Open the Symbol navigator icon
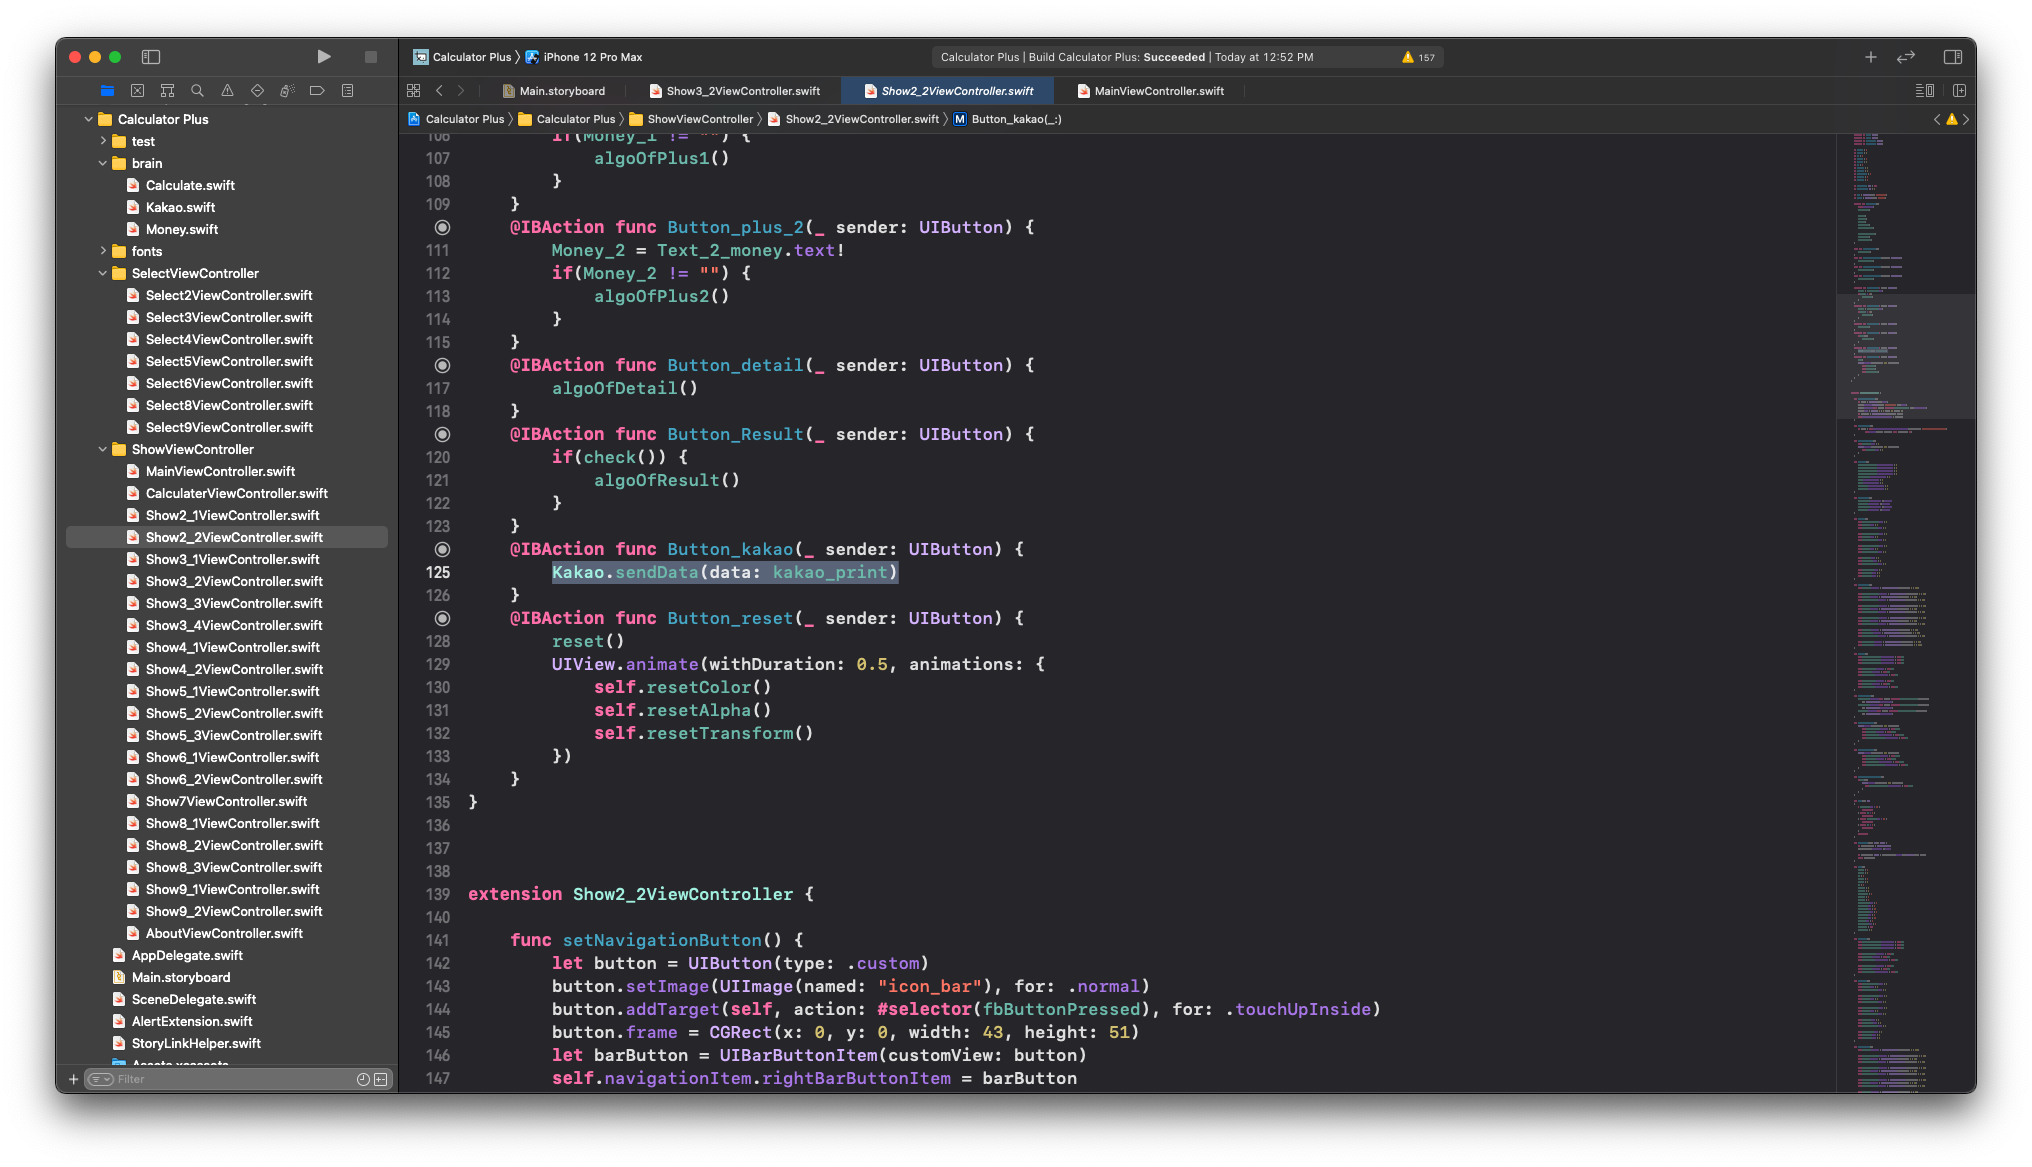The height and width of the screenshot is (1167, 2032). (x=167, y=91)
